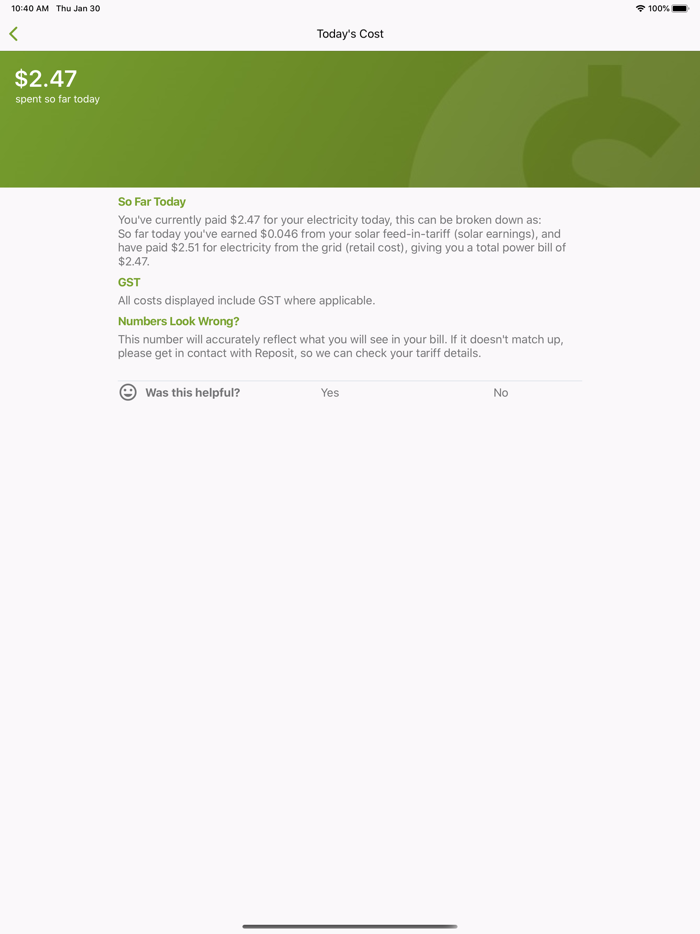Tap the contact Reposit tariff details text
This screenshot has width=700, height=934.
pos(341,346)
